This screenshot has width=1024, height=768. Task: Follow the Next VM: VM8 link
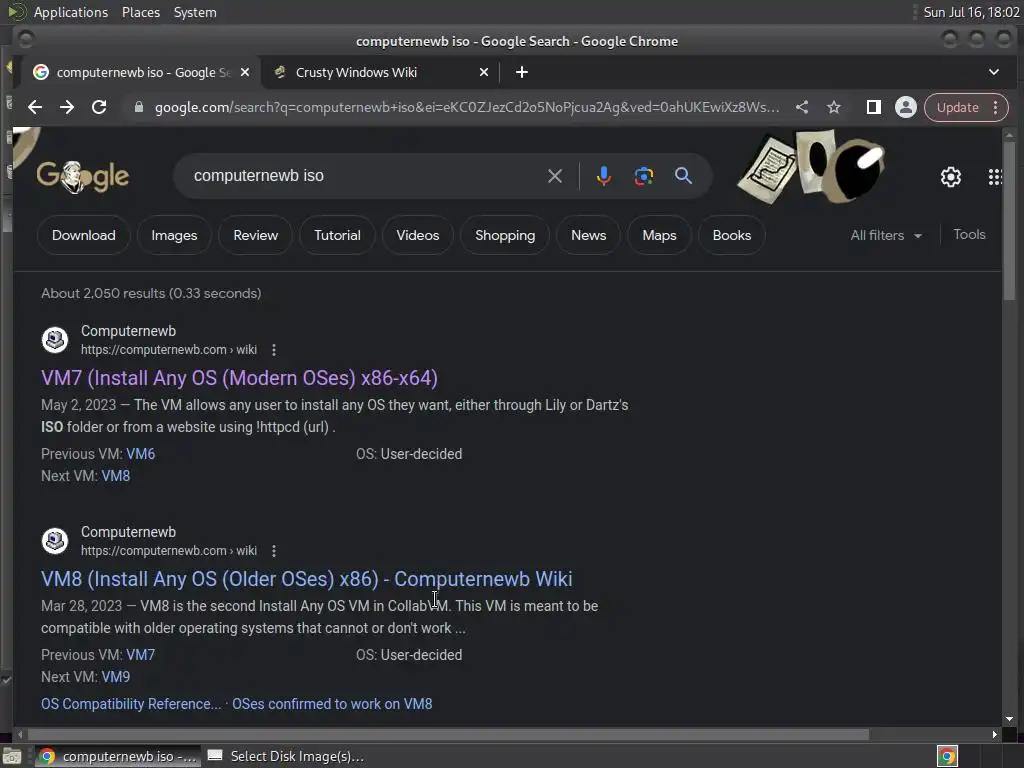click(x=116, y=476)
